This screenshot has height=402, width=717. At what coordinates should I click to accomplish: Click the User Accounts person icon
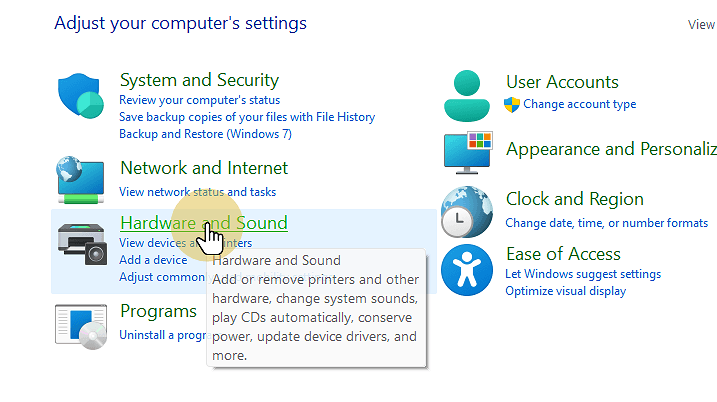pos(467,94)
